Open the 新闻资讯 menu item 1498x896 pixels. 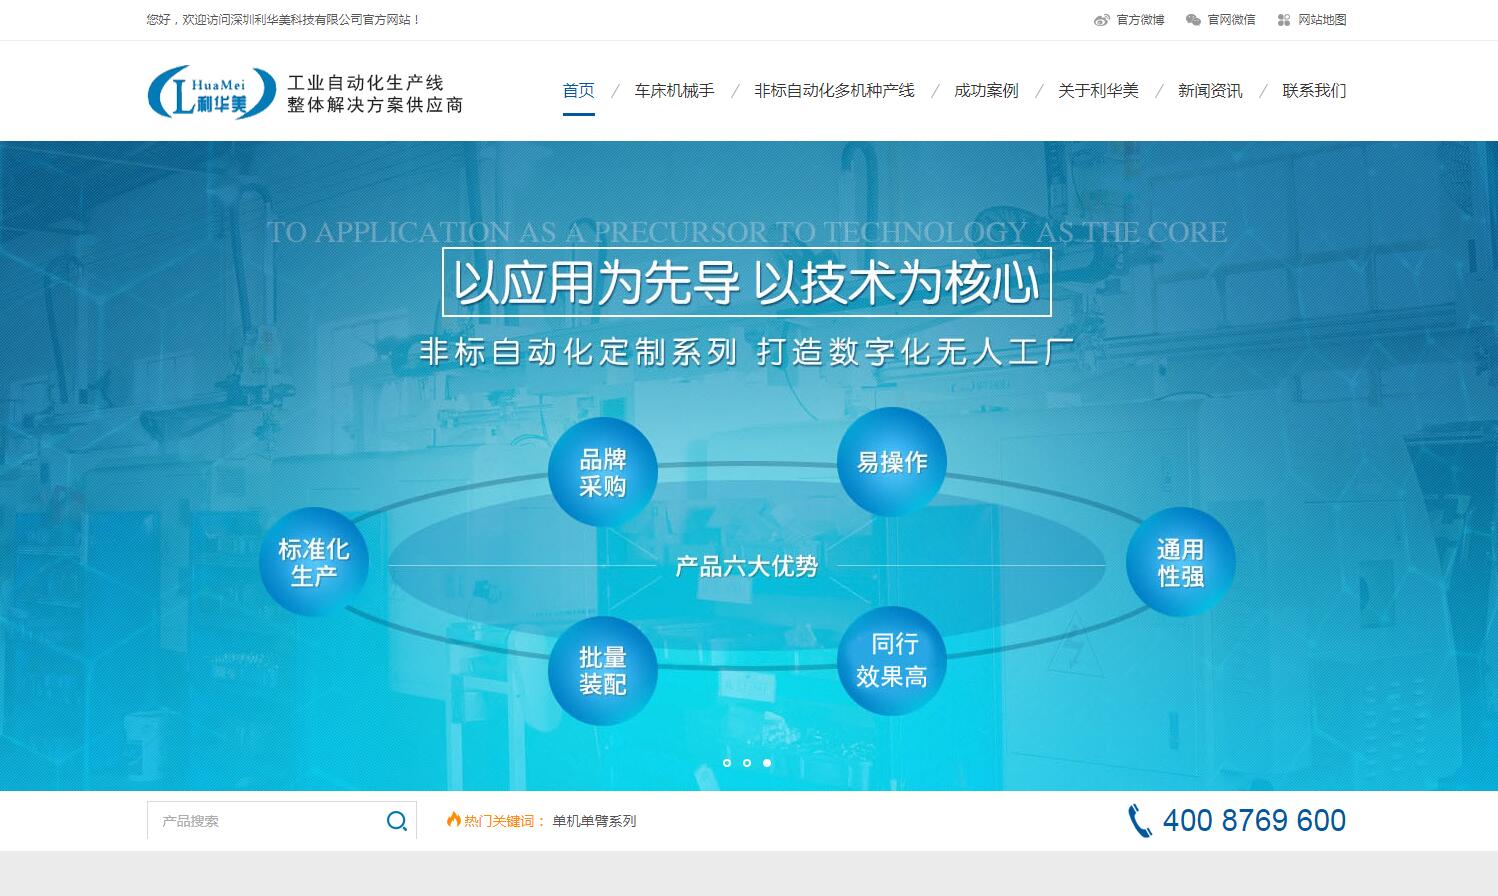pos(1210,90)
